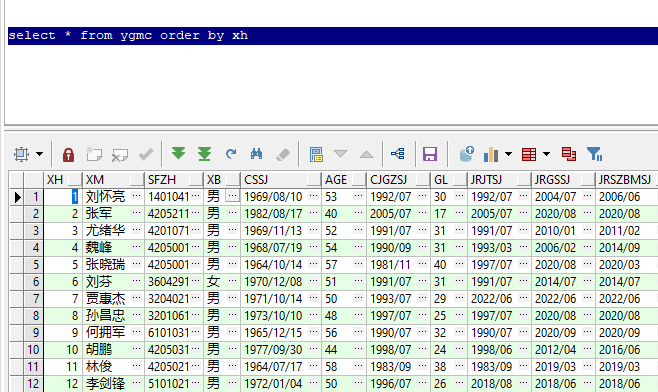This screenshot has height=392, width=658.
Task: Refresh results with the blue curved-arrow icon
Action: pyautogui.click(x=231, y=154)
